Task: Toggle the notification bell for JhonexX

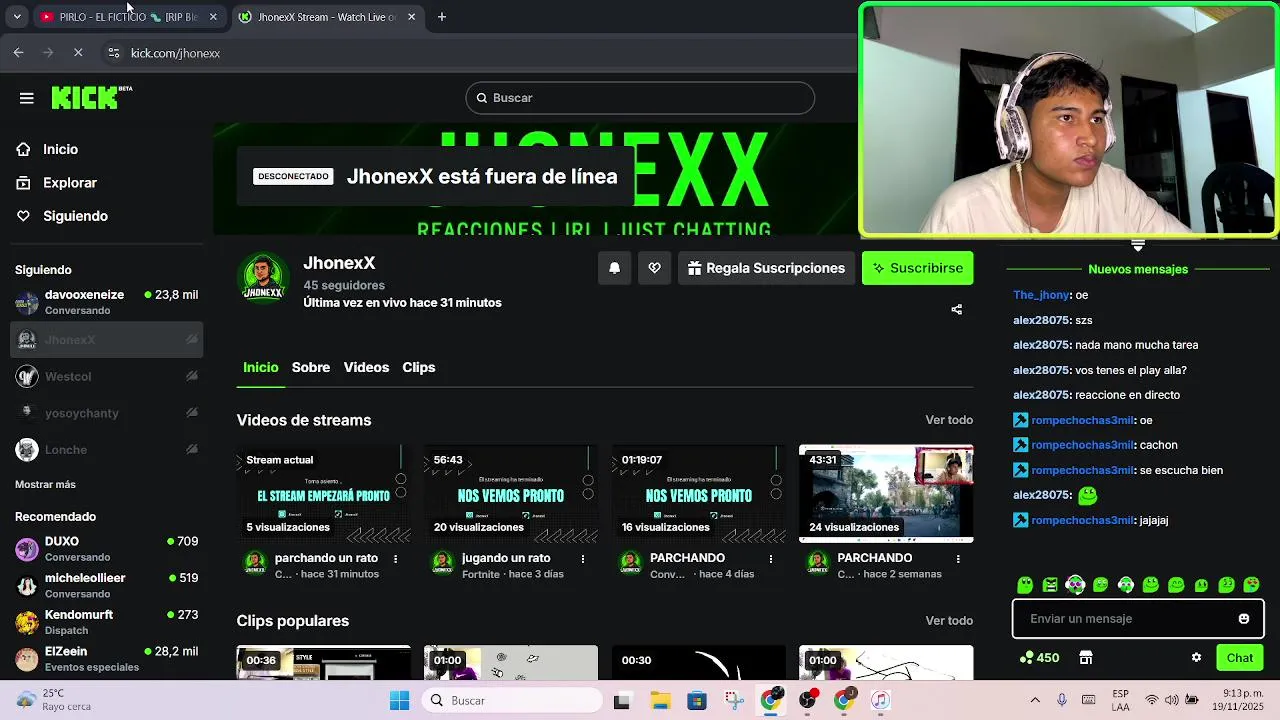Action: pos(614,268)
